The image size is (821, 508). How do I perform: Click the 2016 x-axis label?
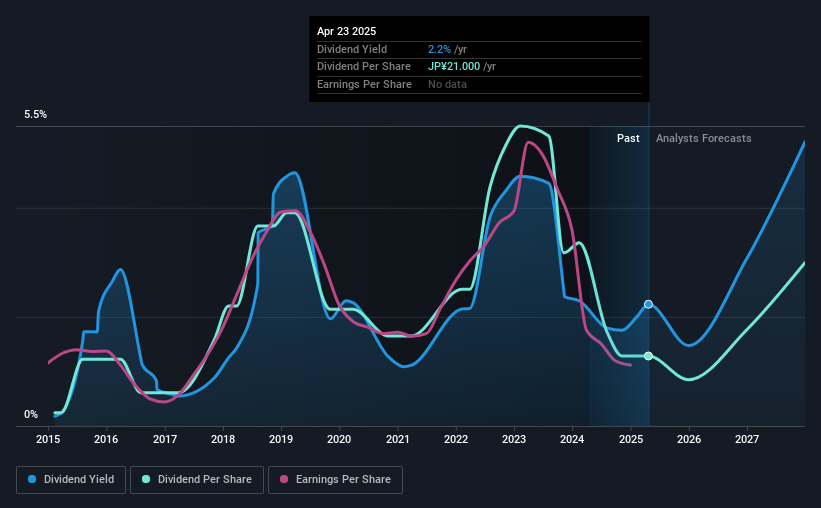click(106, 439)
